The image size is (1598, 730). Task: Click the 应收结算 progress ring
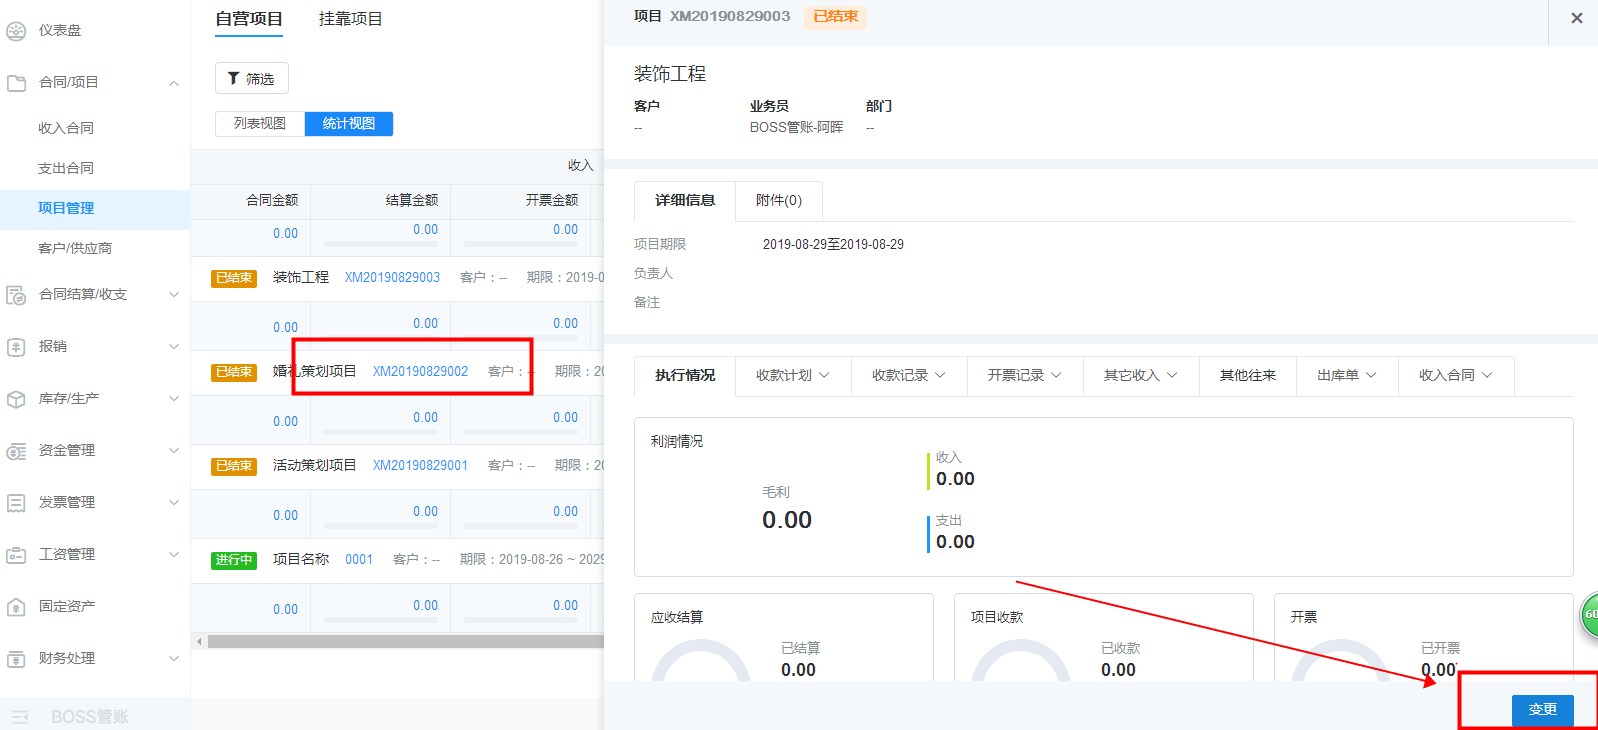[701, 661]
